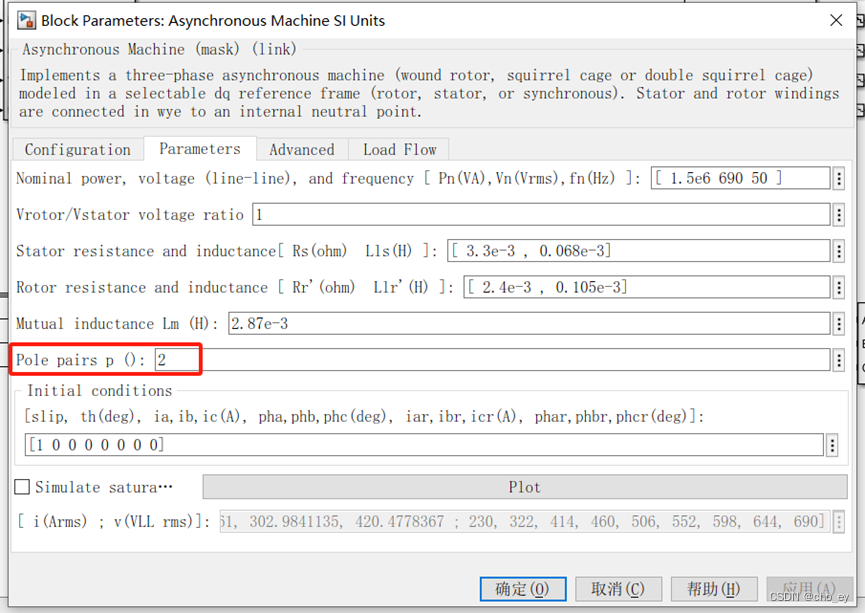The width and height of the screenshot is (865, 613).
Task: Open the initial conditions field options icon
Action: [x=833, y=445]
